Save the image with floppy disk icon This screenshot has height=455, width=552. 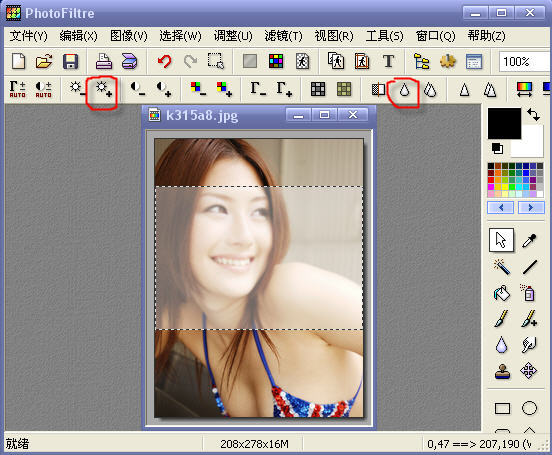70,61
